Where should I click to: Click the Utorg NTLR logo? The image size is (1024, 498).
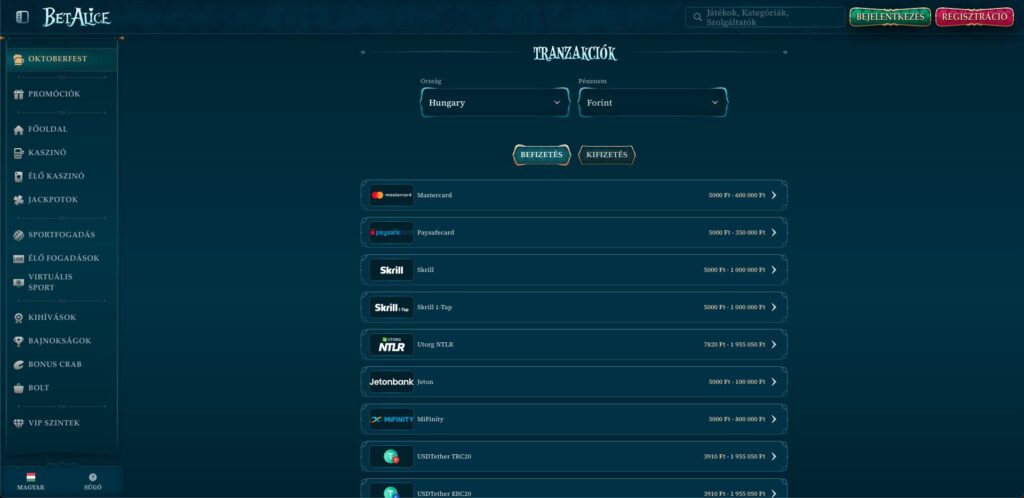pyautogui.click(x=391, y=344)
